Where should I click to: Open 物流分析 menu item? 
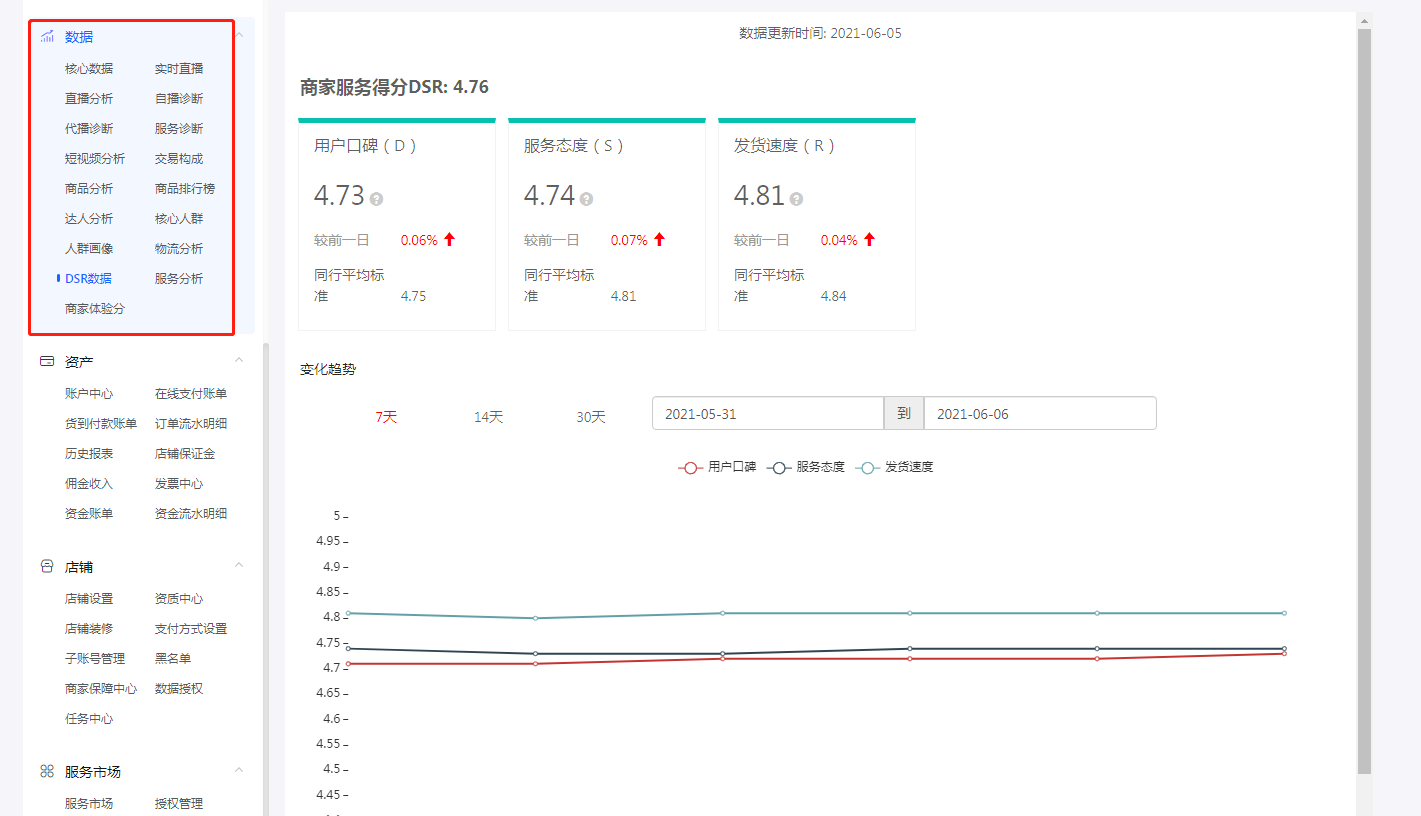click(179, 249)
